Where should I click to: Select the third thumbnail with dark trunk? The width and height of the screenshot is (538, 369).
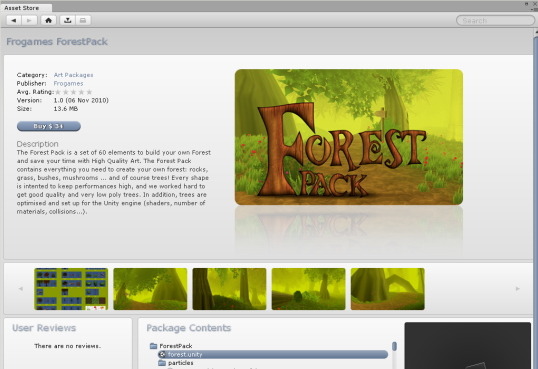coord(229,289)
